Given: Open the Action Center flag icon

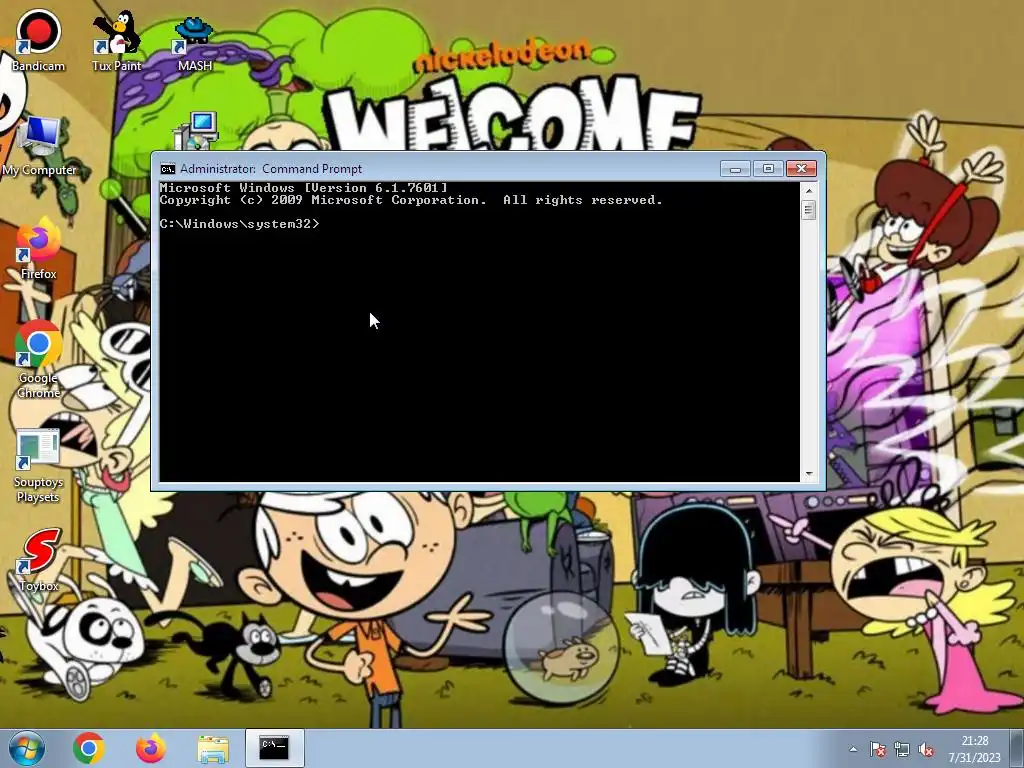Looking at the screenshot, I should pos(878,749).
